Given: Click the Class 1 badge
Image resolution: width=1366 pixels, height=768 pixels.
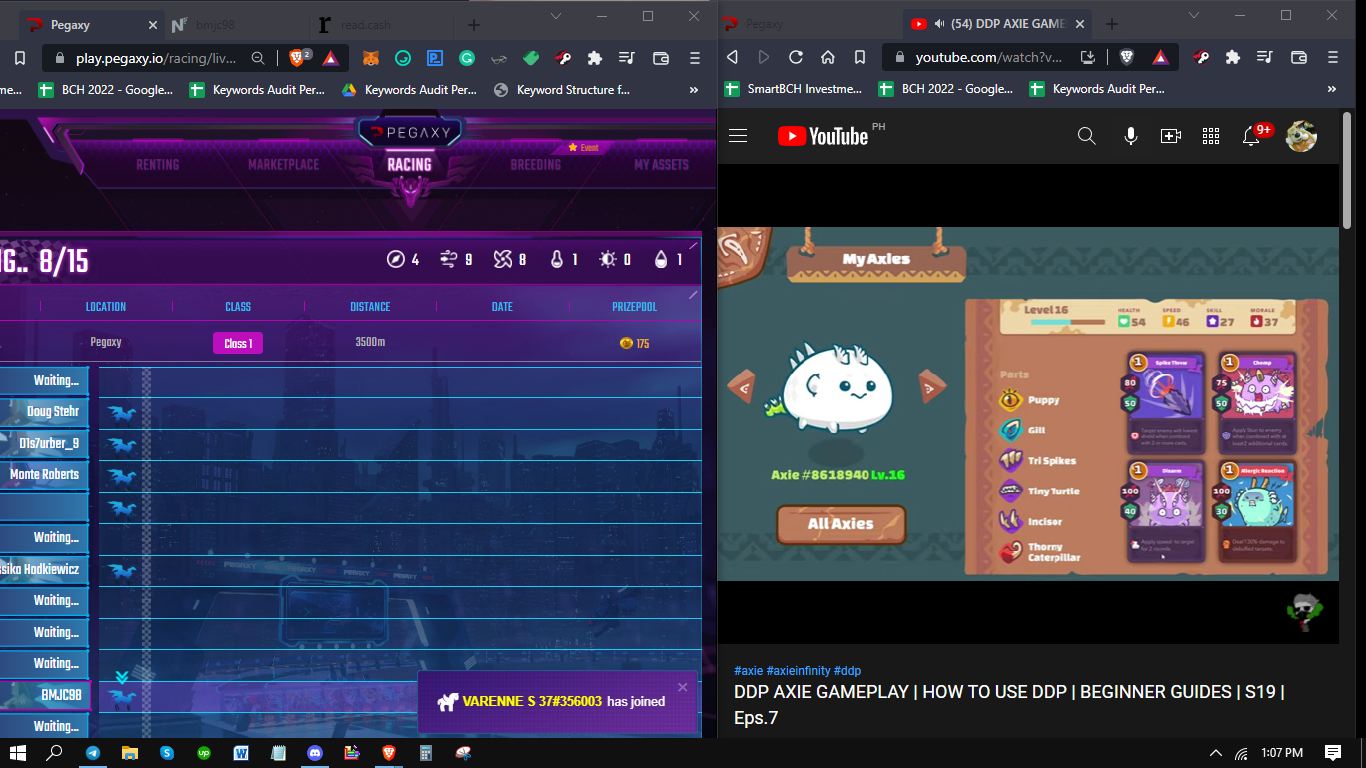Looking at the screenshot, I should (x=238, y=343).
